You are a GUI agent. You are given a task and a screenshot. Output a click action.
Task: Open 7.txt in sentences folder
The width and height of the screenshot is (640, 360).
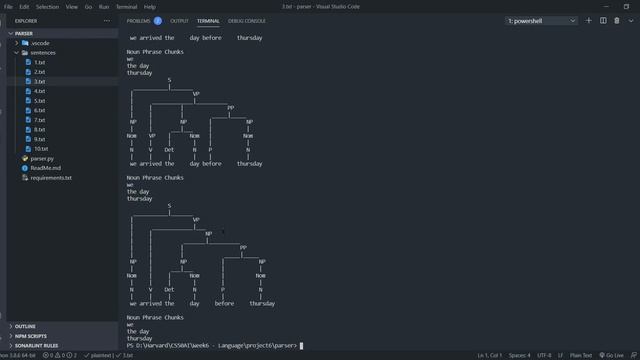point(39,120)
